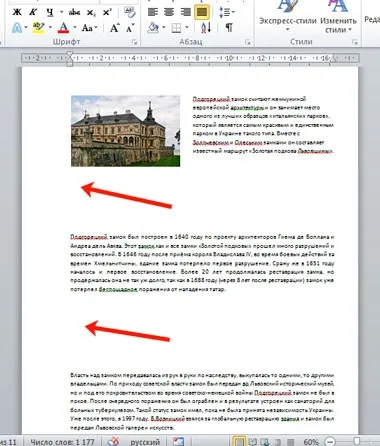
Task: Toggle justify alignment
Action: click(x=202, y=12)
